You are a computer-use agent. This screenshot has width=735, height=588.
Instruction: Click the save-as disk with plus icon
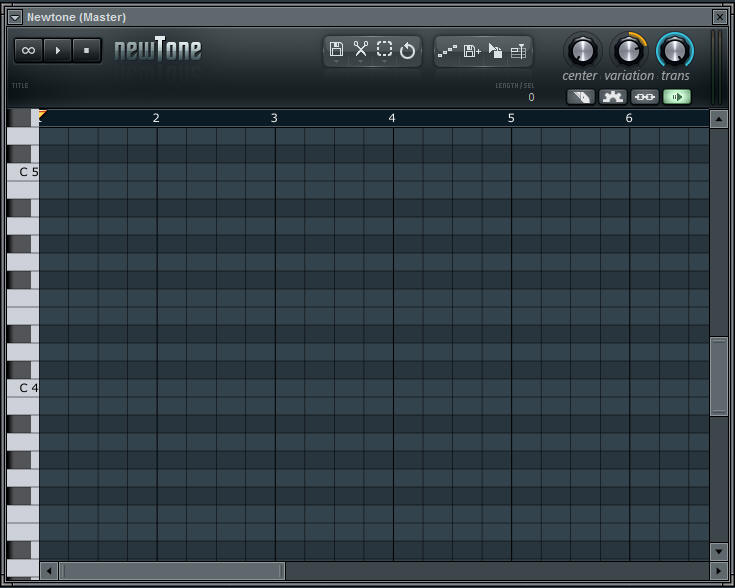pos(472,50)
